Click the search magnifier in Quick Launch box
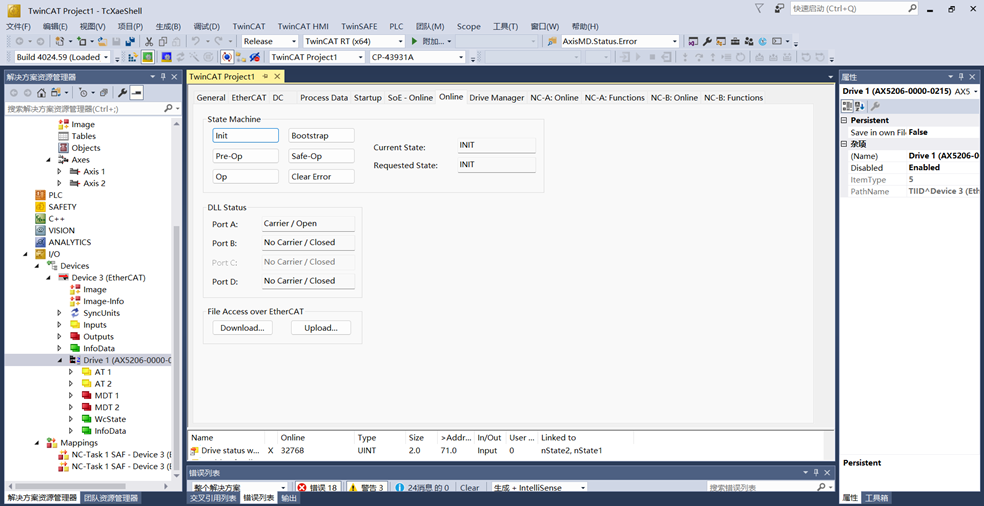The image size is (984, 506). click(x=912, y=9)
